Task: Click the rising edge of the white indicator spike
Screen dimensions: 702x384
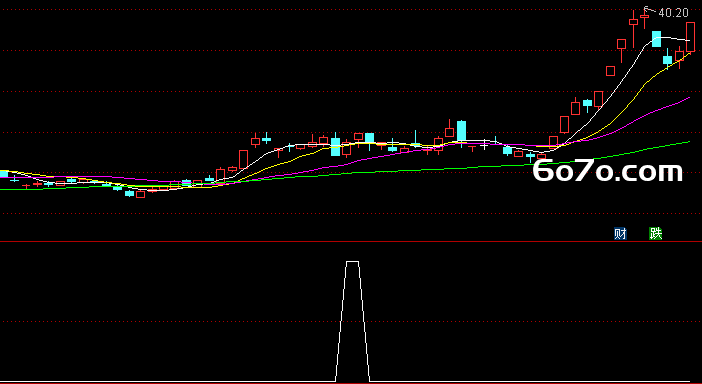Action: (341, 321)
